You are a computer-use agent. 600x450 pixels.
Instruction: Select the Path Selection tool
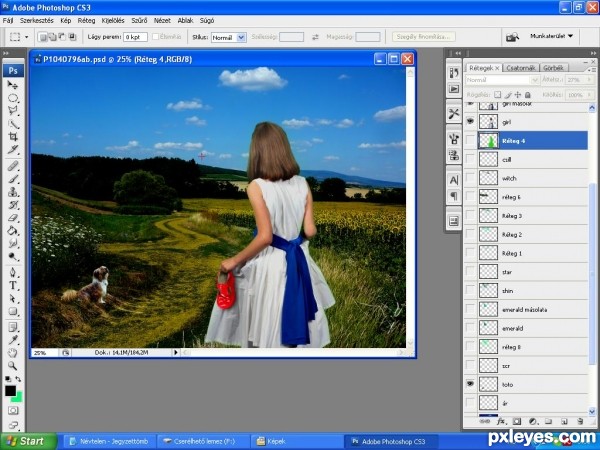pyautogui.click(x=13, y=298)
